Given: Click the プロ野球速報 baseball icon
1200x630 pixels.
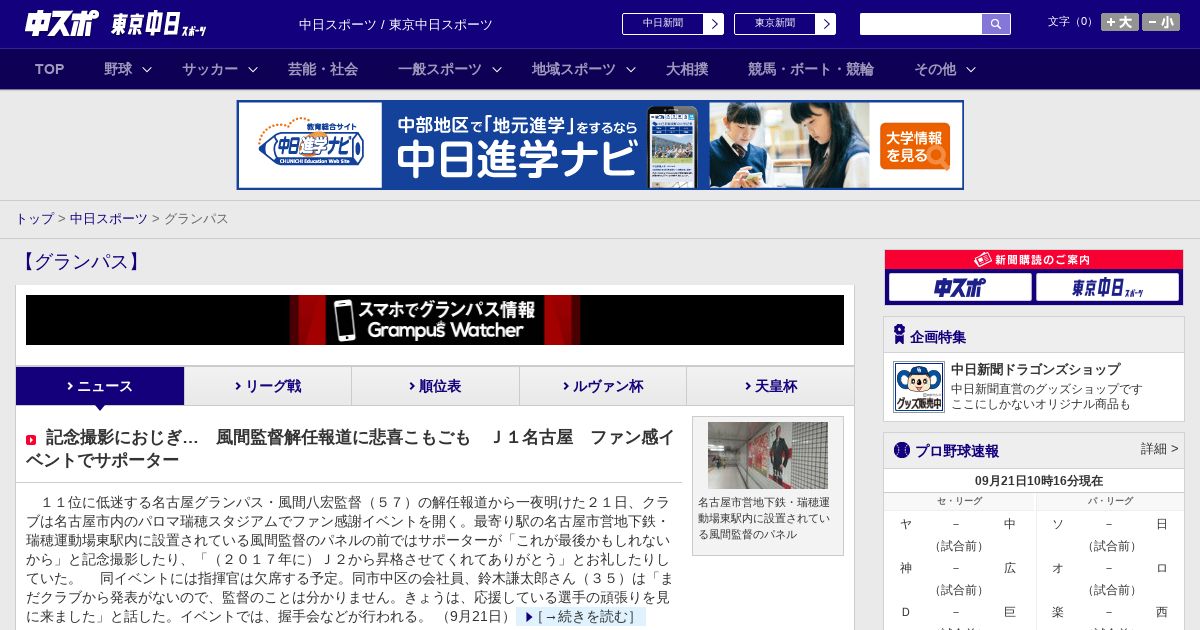Looking at the screenshot, I should (902, 450).
